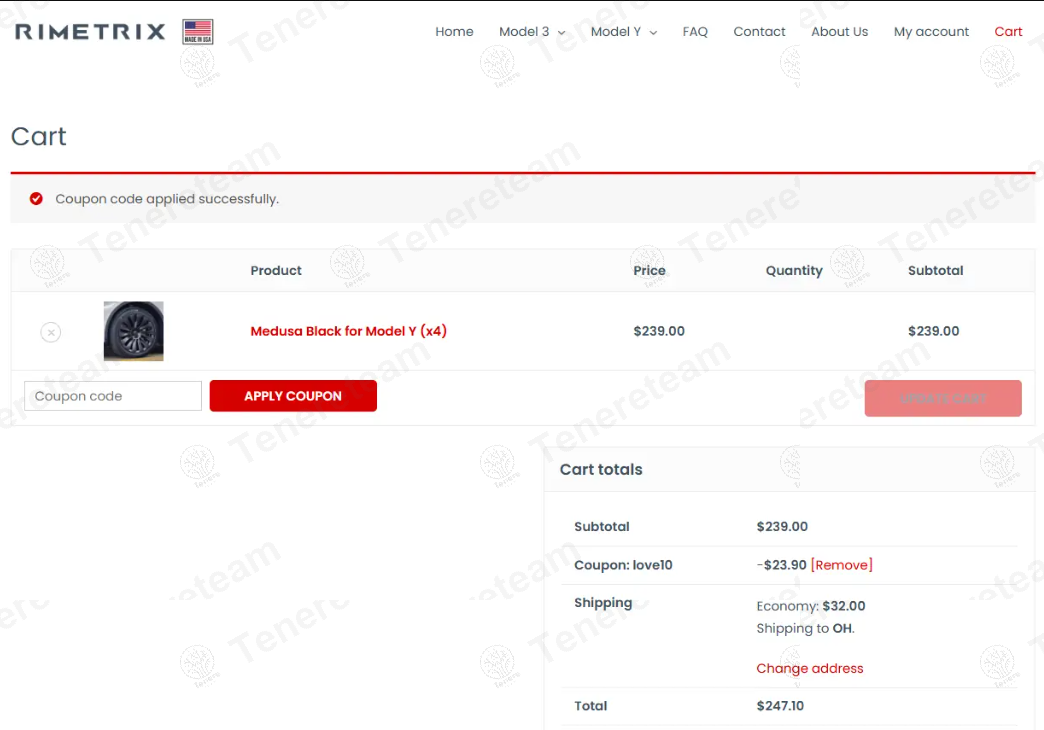Go to the FAQ page

694,31
